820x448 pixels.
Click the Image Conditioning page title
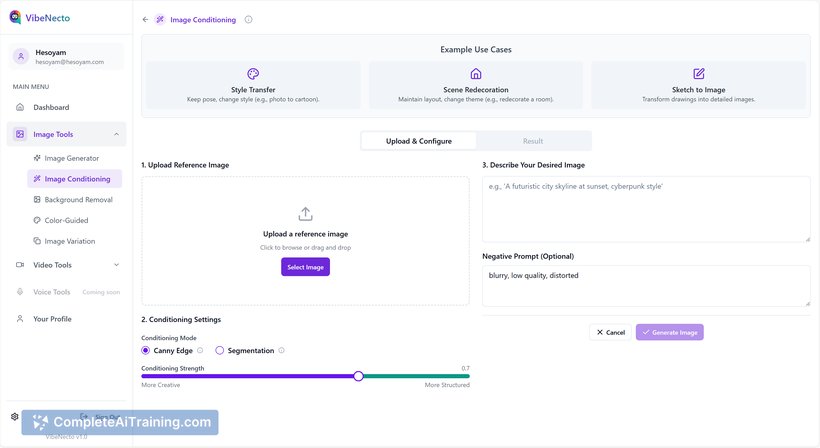pos(203,20)
